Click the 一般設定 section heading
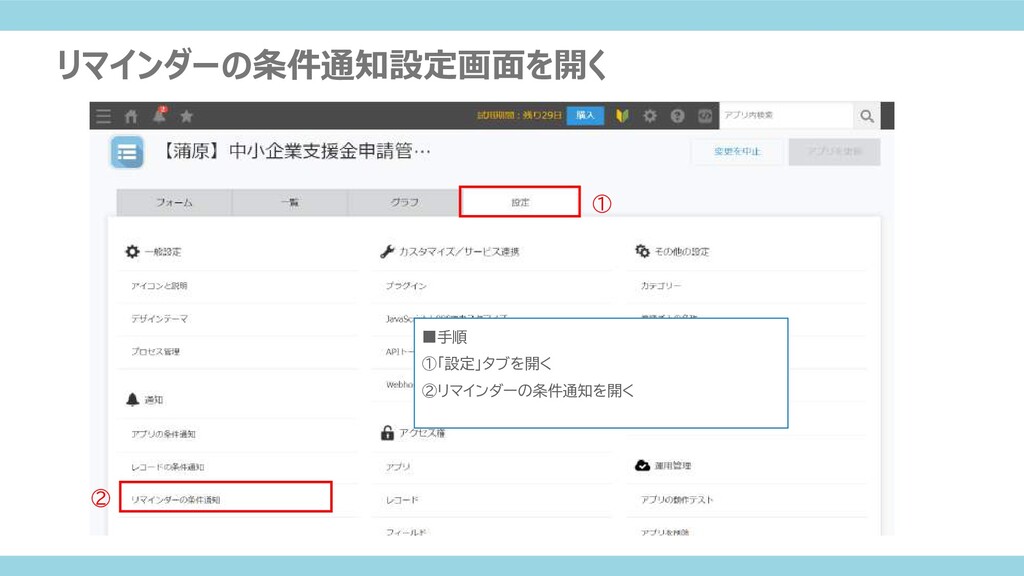 pos(163,252)
